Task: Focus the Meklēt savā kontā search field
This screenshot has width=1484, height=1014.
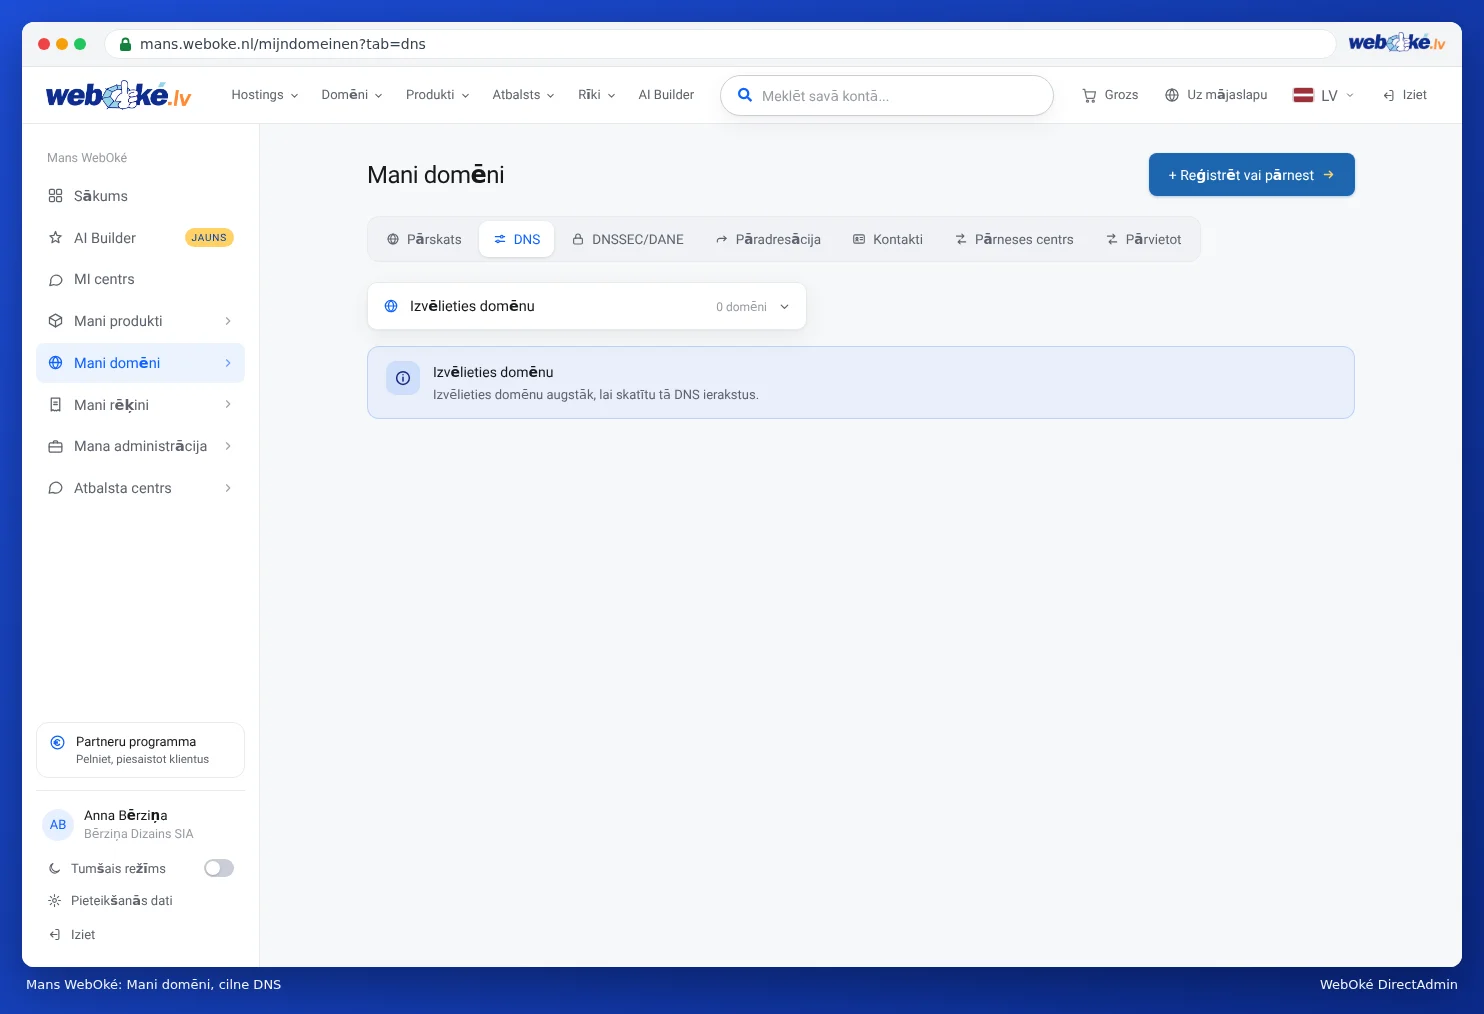Action: point(887,96)
